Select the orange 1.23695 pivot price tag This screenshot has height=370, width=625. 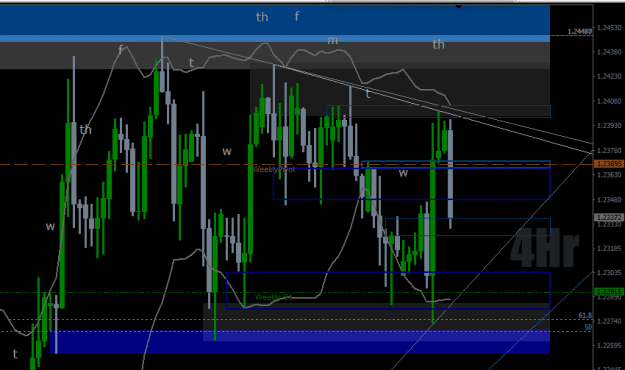tap(609, 164)
